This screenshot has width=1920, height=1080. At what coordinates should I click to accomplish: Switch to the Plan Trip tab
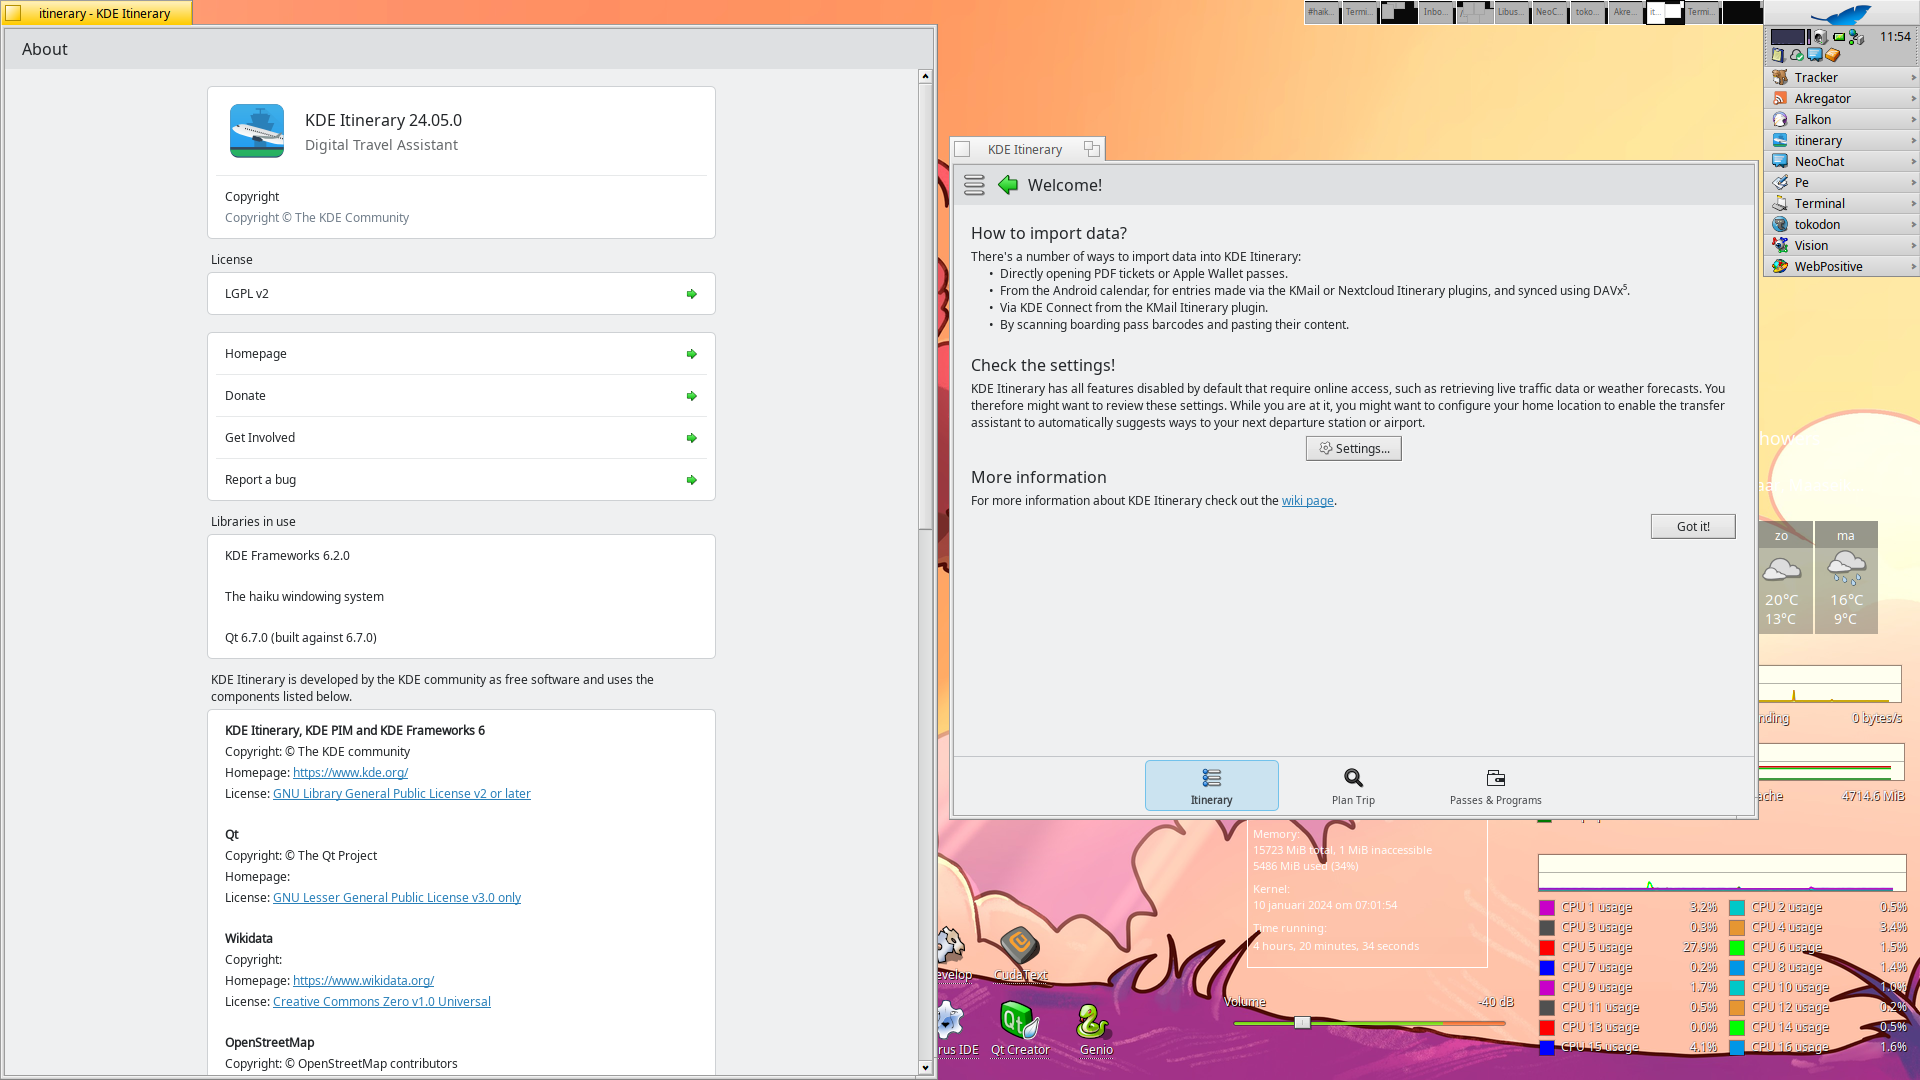[1353, 786]
